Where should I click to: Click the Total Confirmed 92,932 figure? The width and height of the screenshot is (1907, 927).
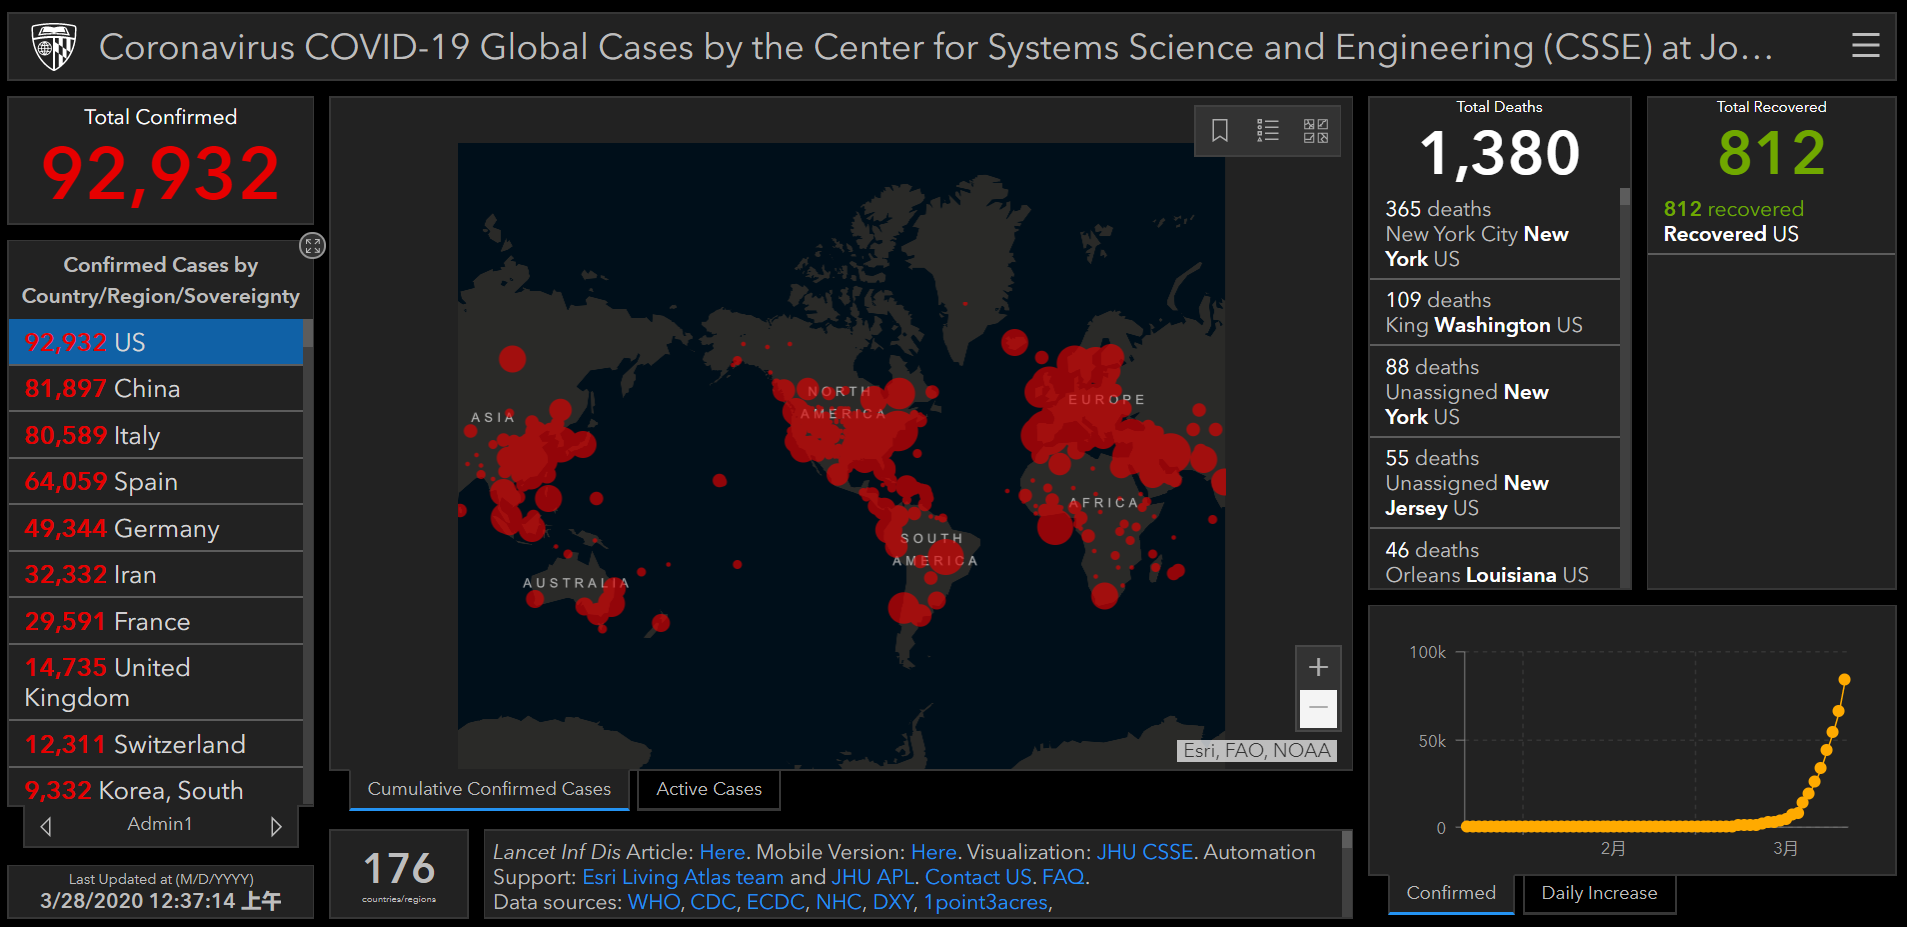(x=160, y=174)
